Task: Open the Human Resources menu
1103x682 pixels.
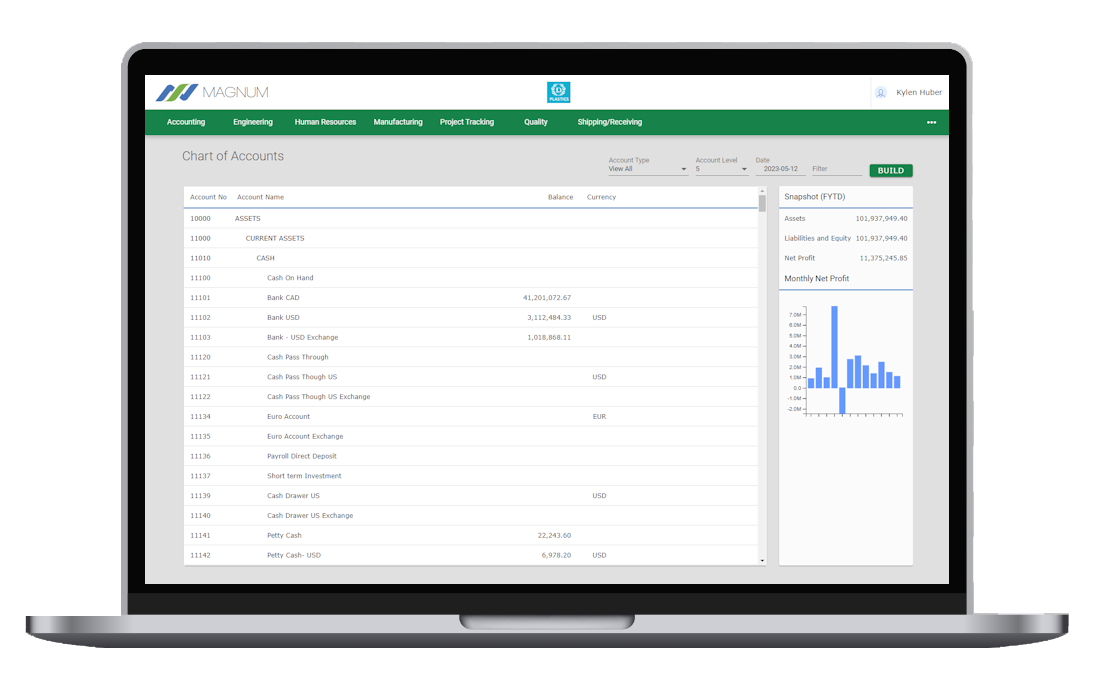Action: pyautogui.click(x=325, y=122)
